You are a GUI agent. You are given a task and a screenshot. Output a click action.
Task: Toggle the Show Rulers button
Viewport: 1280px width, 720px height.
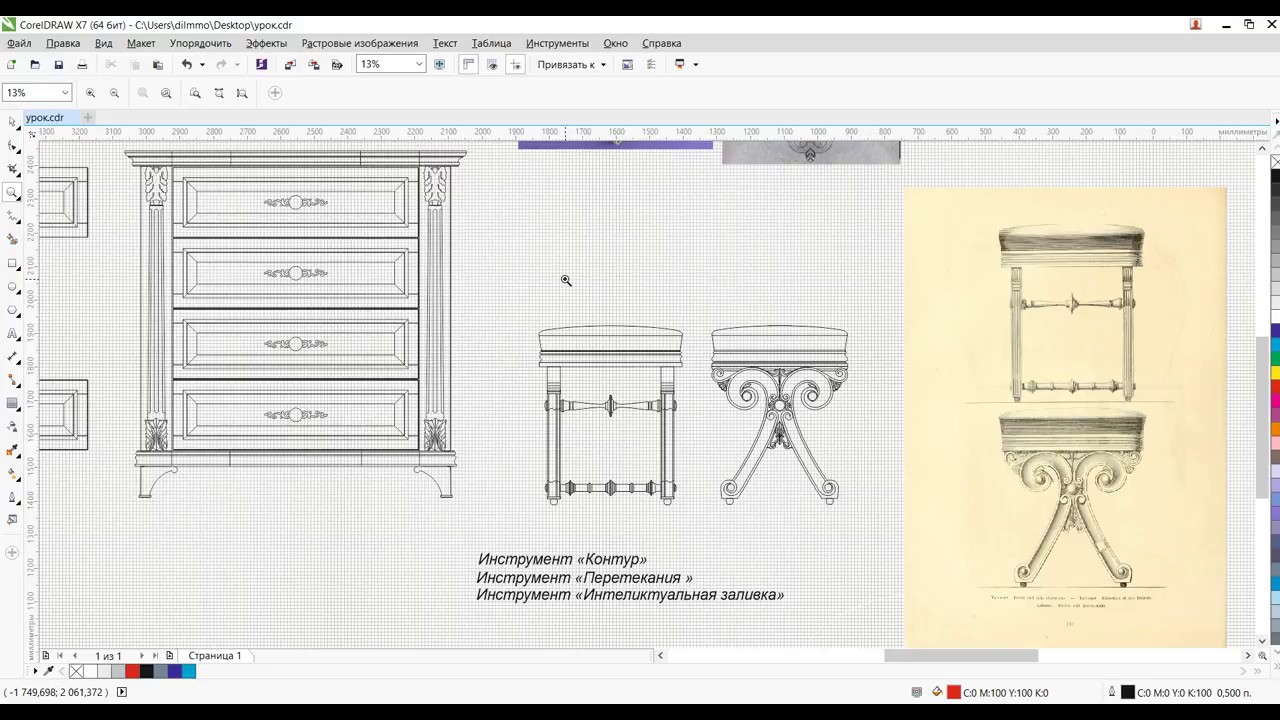pos(468,64)
